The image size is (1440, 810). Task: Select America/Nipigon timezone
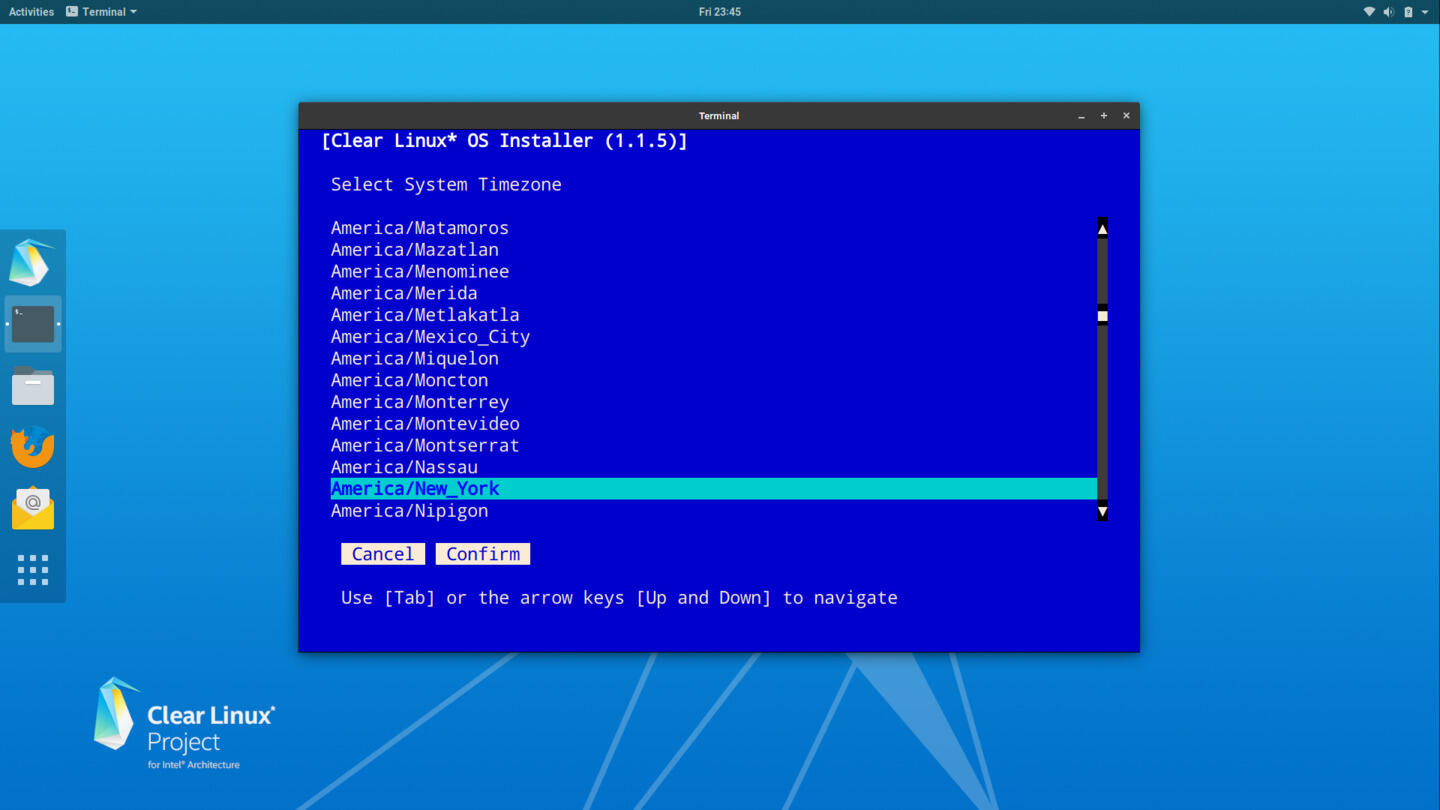714,511
